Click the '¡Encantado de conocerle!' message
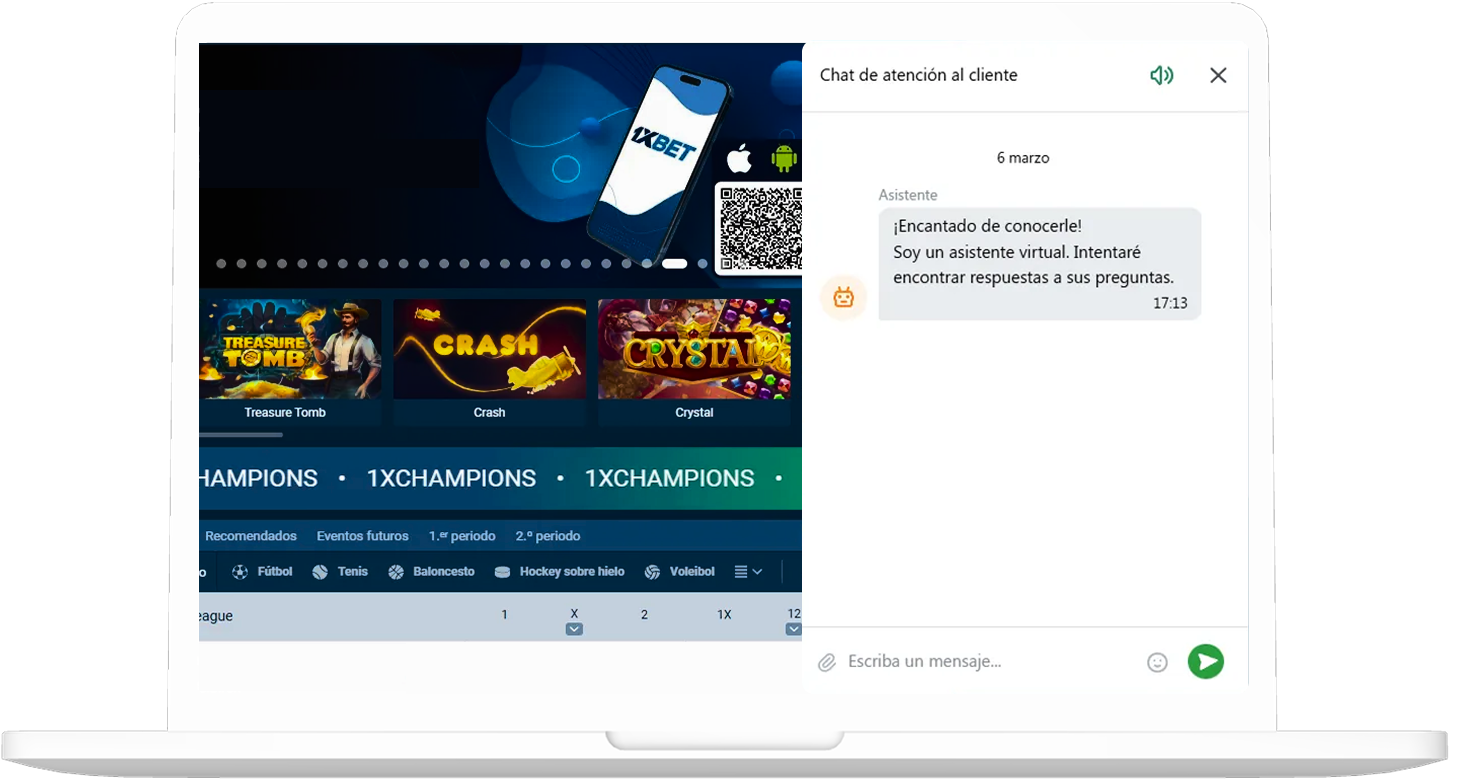Viewport: 1457px width, 783px height. [987, 226]
